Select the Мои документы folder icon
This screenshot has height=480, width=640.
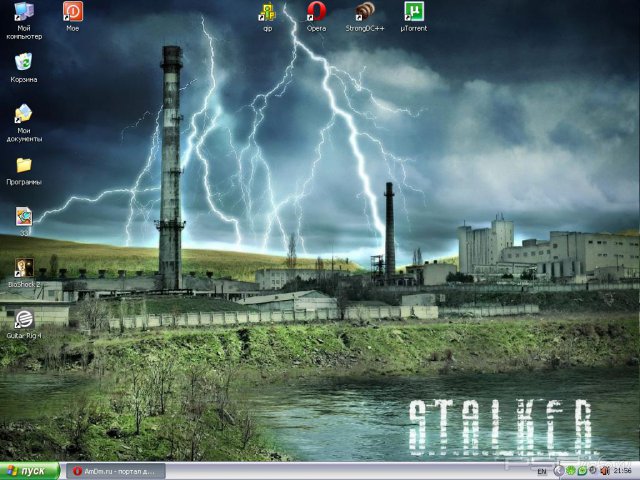click(24, 115)
